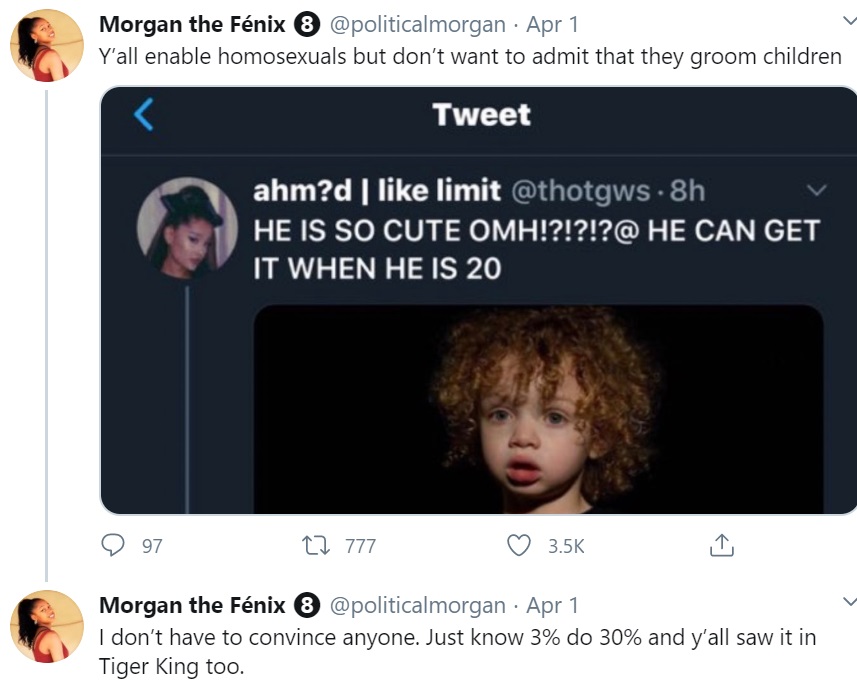Expand the embedded tweet's dropdown chevron
857x687 pixels.
pyautogui.click(x=817, y=190)
